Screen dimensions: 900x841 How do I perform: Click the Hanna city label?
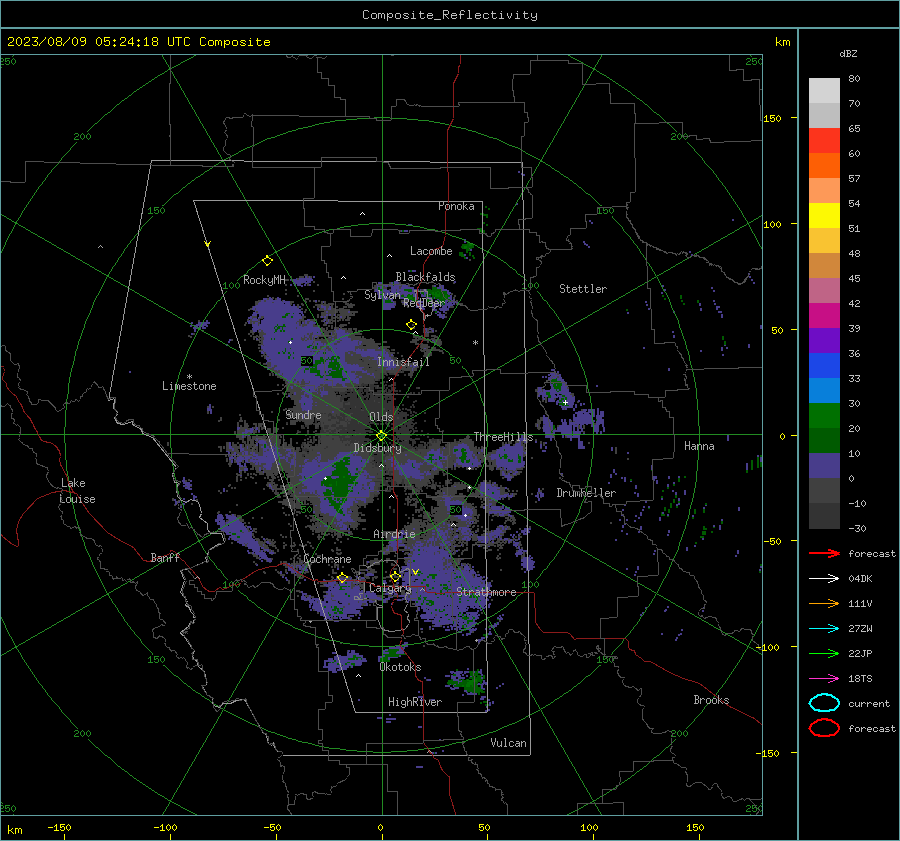tap(699, 446)
